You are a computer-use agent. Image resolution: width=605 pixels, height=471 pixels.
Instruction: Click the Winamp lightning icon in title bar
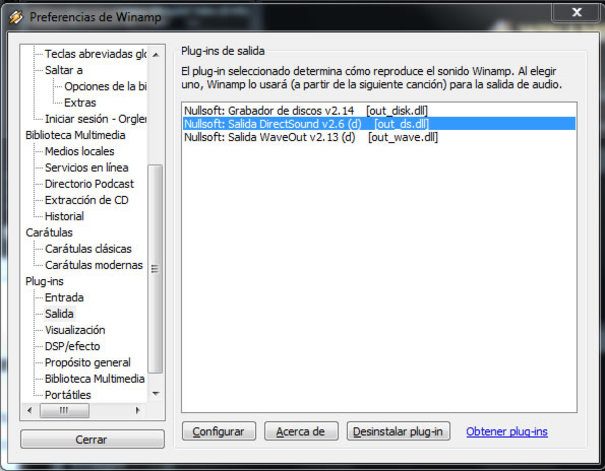coord(16,17)
